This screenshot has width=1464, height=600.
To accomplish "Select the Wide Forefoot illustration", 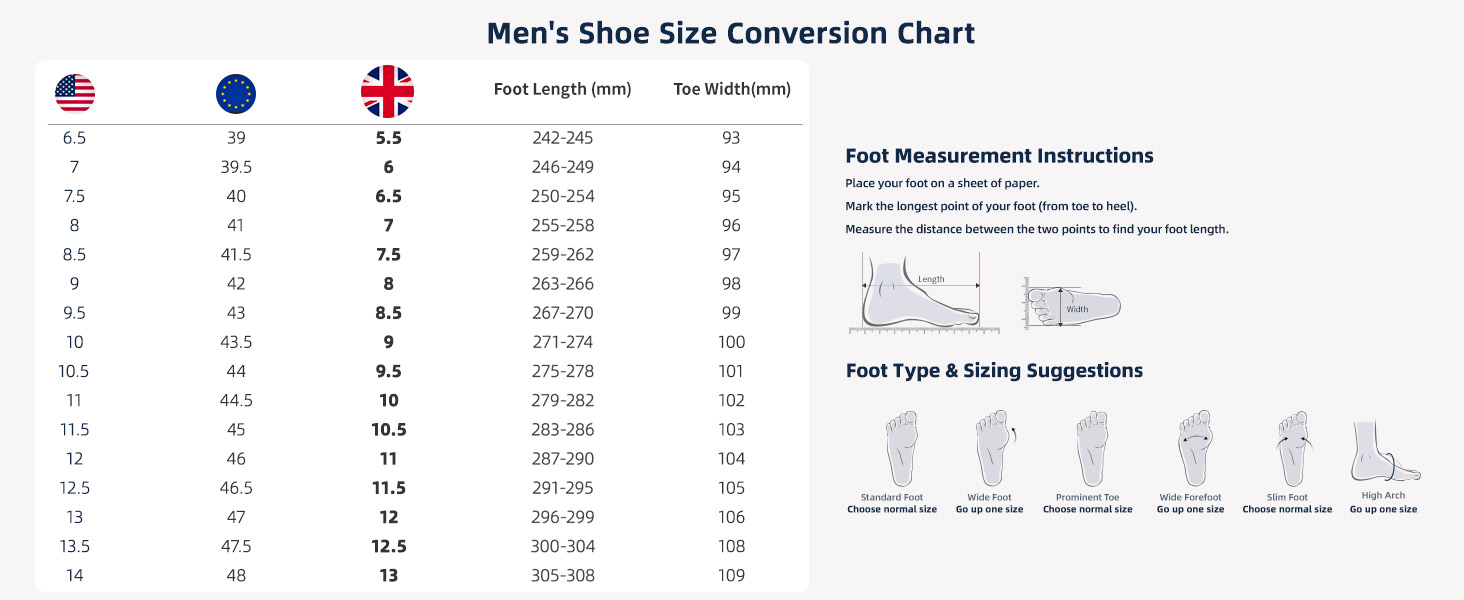I will [x=1194, y=448].
